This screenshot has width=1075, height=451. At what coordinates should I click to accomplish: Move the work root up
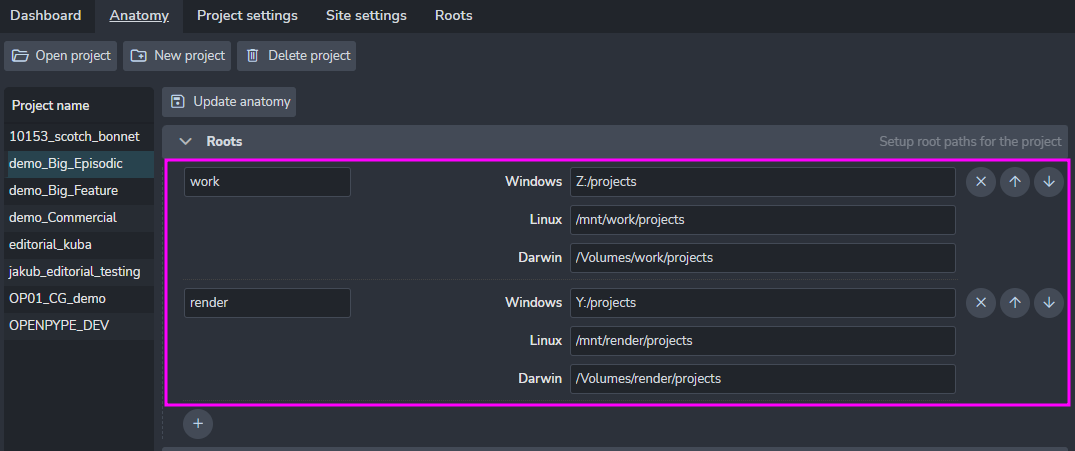point(1014,182)
